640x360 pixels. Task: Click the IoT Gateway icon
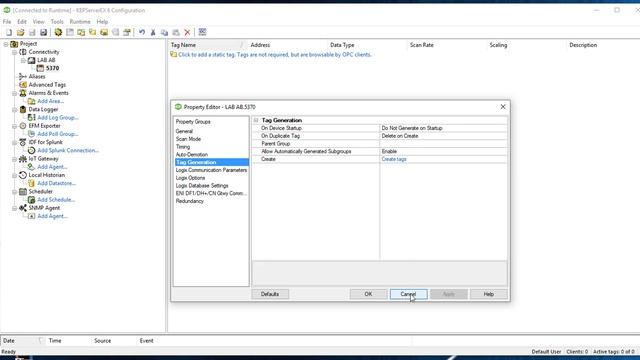pos(23,158)
